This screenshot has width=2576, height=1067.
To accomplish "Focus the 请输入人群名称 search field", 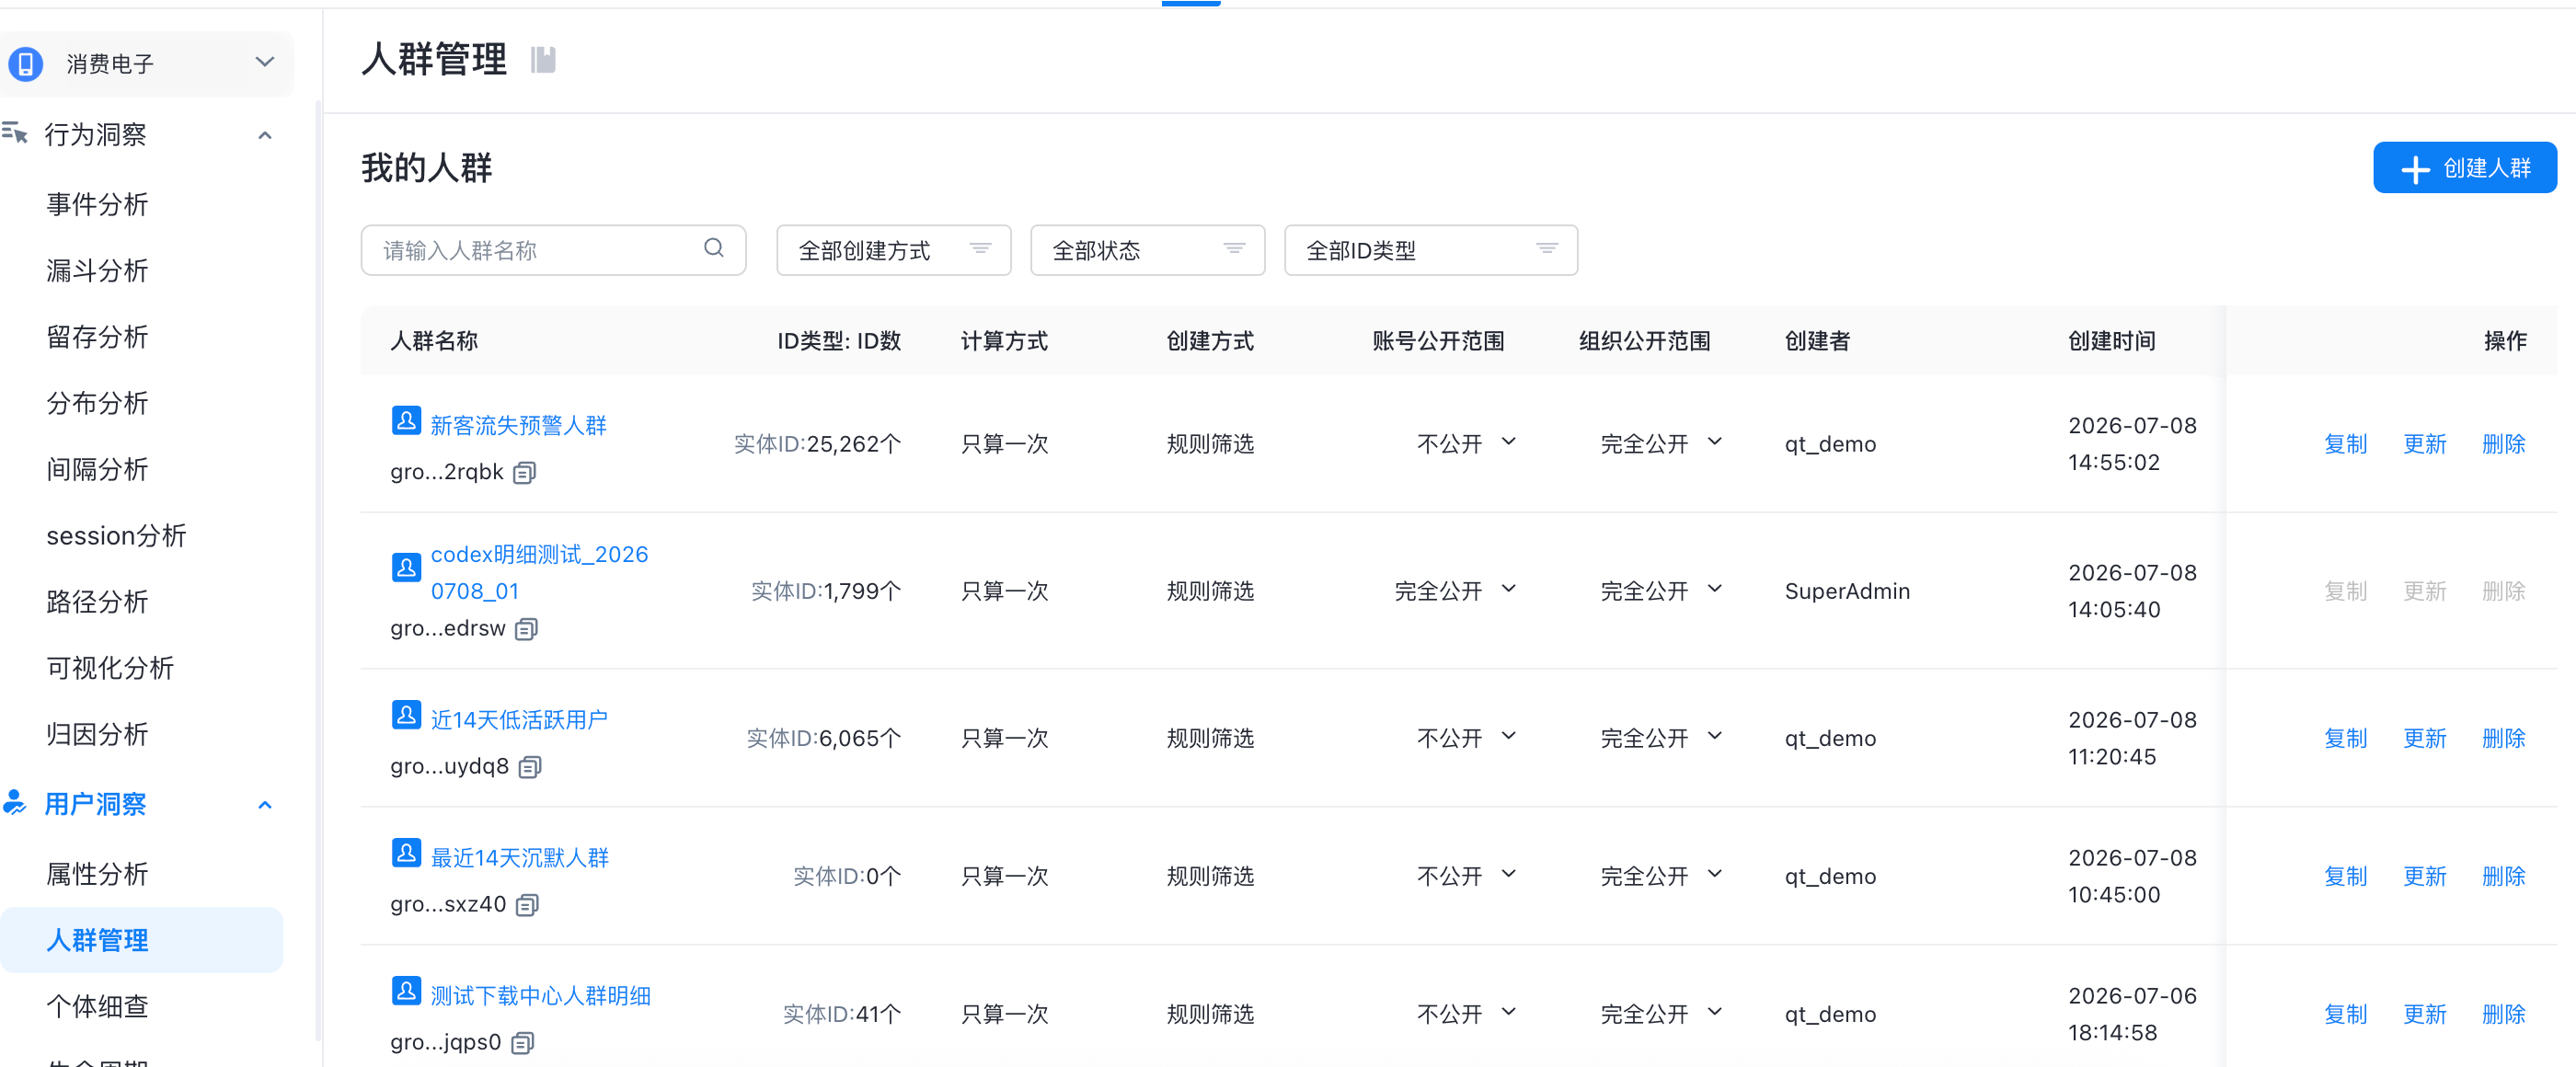I will (553, 250).
